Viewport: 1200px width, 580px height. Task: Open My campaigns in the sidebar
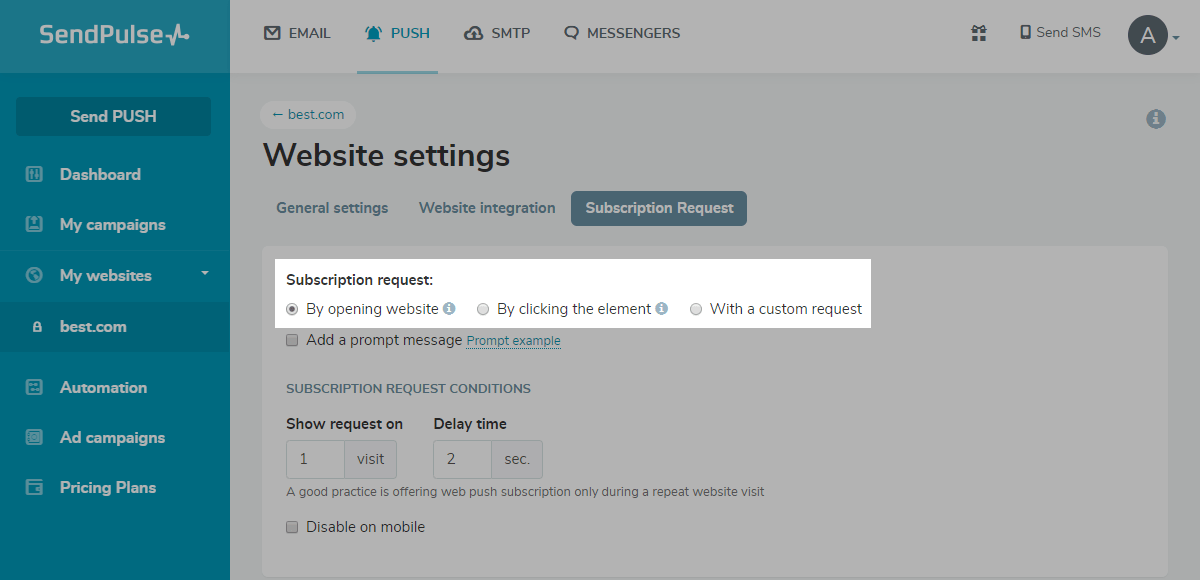pyautogui.click(x=113, y=225)
